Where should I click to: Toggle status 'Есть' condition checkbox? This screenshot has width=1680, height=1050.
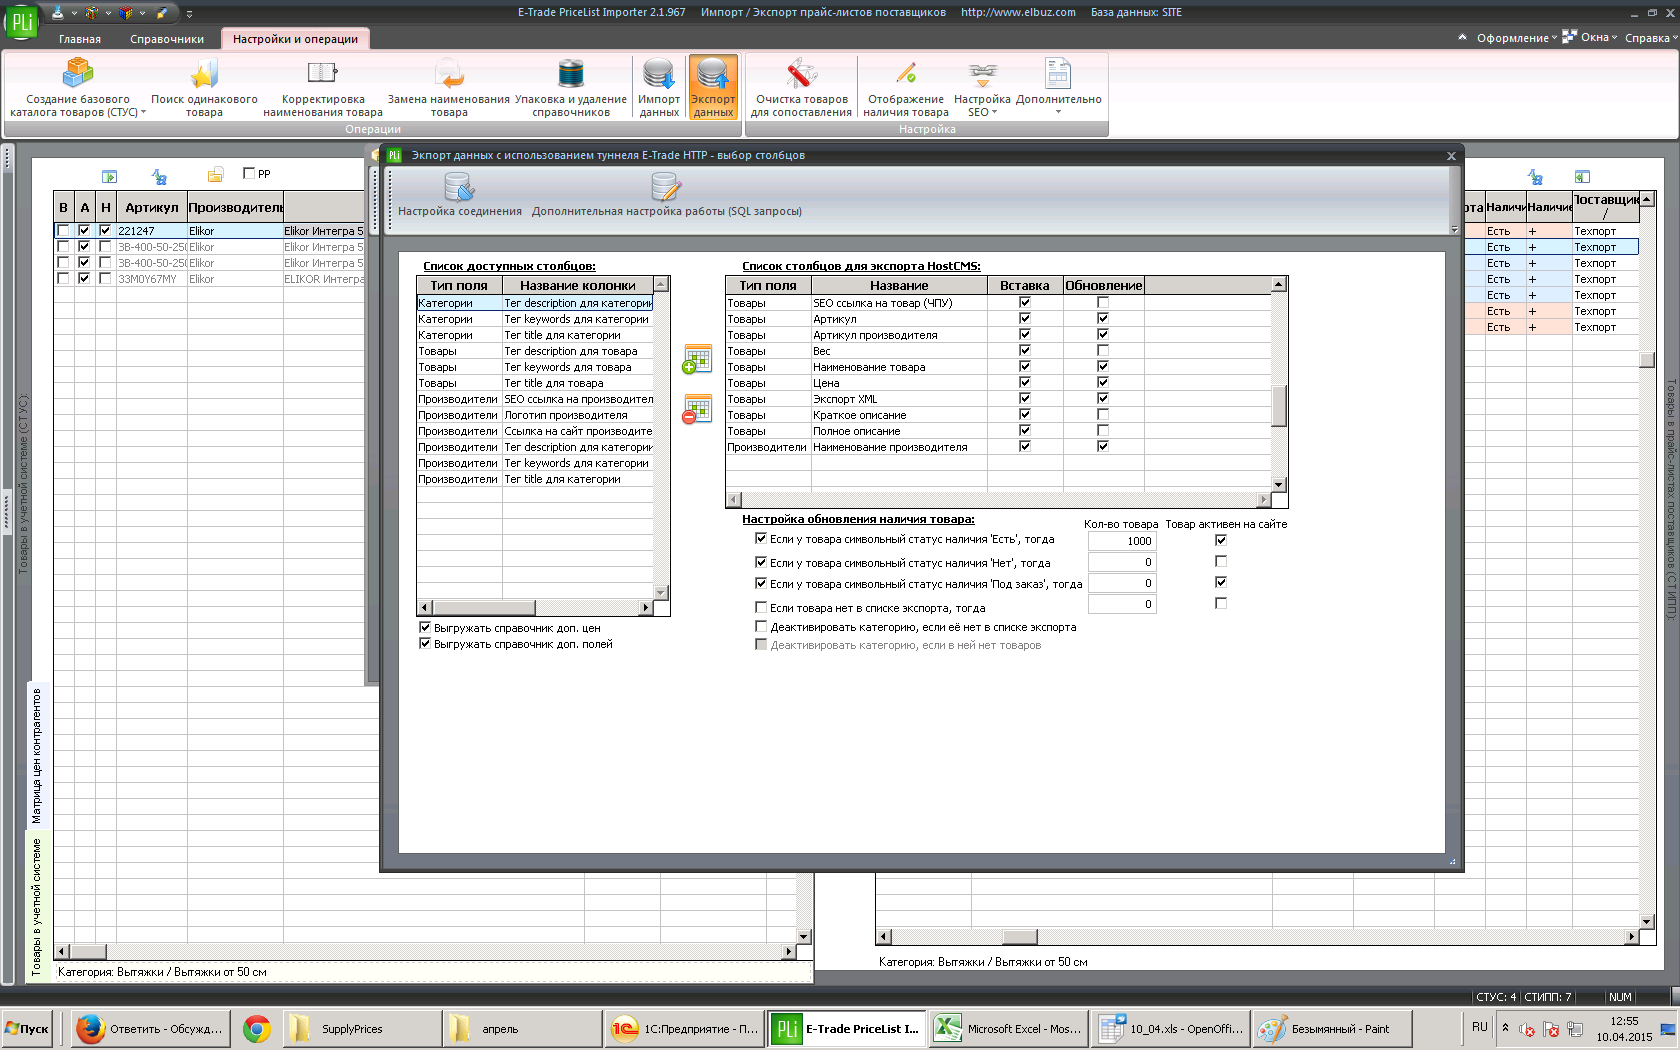pos(761,538)
